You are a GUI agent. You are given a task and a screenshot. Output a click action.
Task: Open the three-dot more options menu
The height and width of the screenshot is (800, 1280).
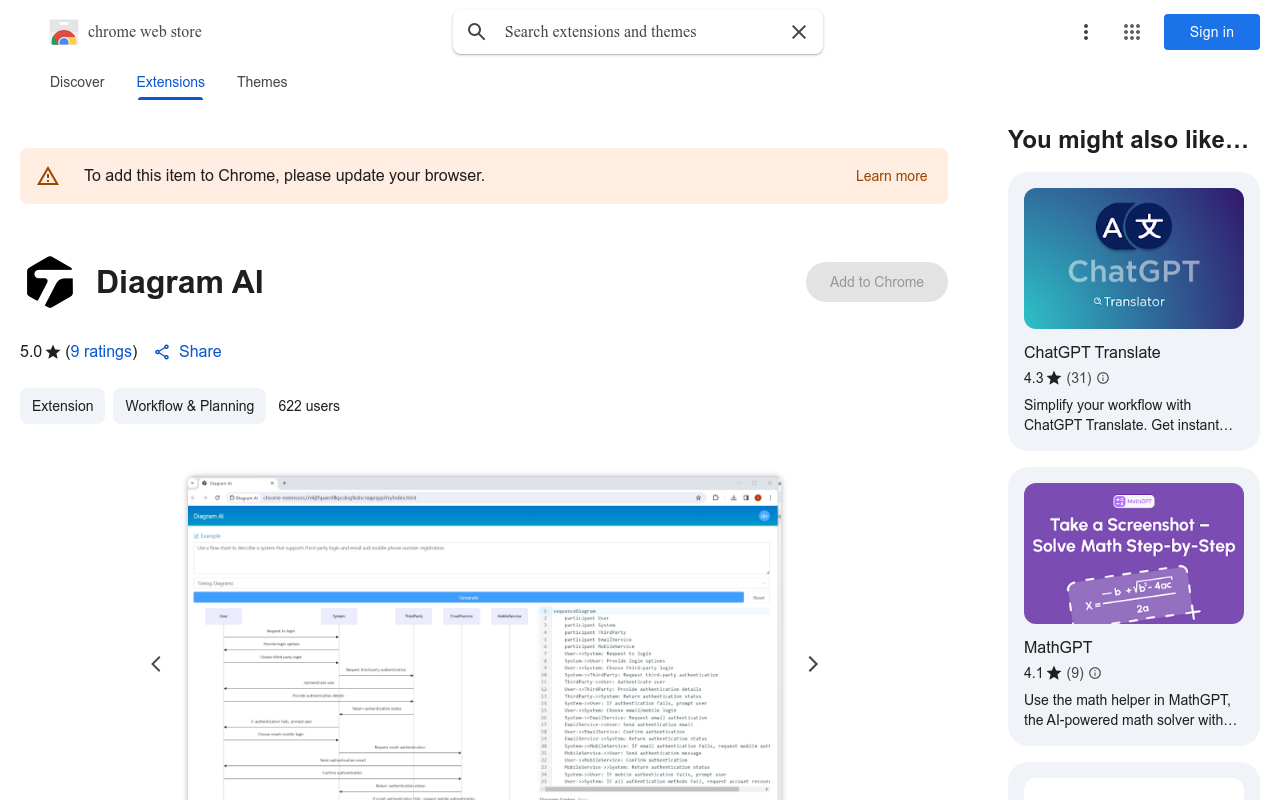point(1086,32)
